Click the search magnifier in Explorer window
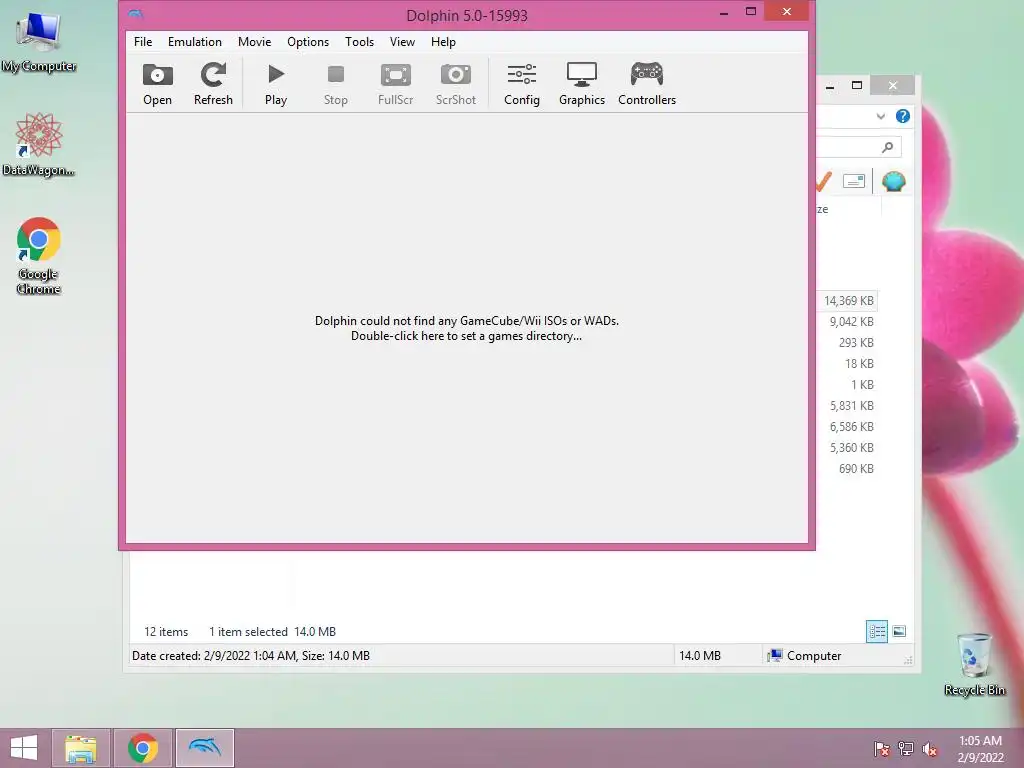The height and width of the screenshot is (768, 1024). point(887,148)
